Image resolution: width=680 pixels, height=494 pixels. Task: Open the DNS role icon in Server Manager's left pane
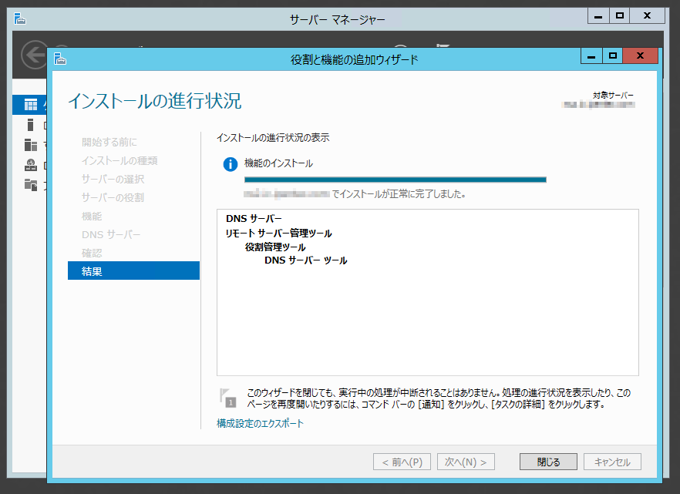(30, 165)
